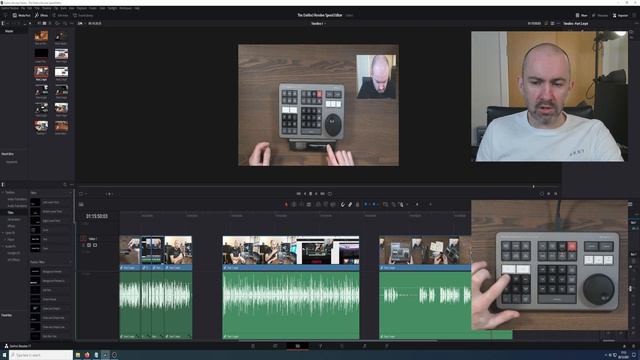Click the timeline horizontal scrollbar
This screenshot has width=640, height=360.
point(338,340)
